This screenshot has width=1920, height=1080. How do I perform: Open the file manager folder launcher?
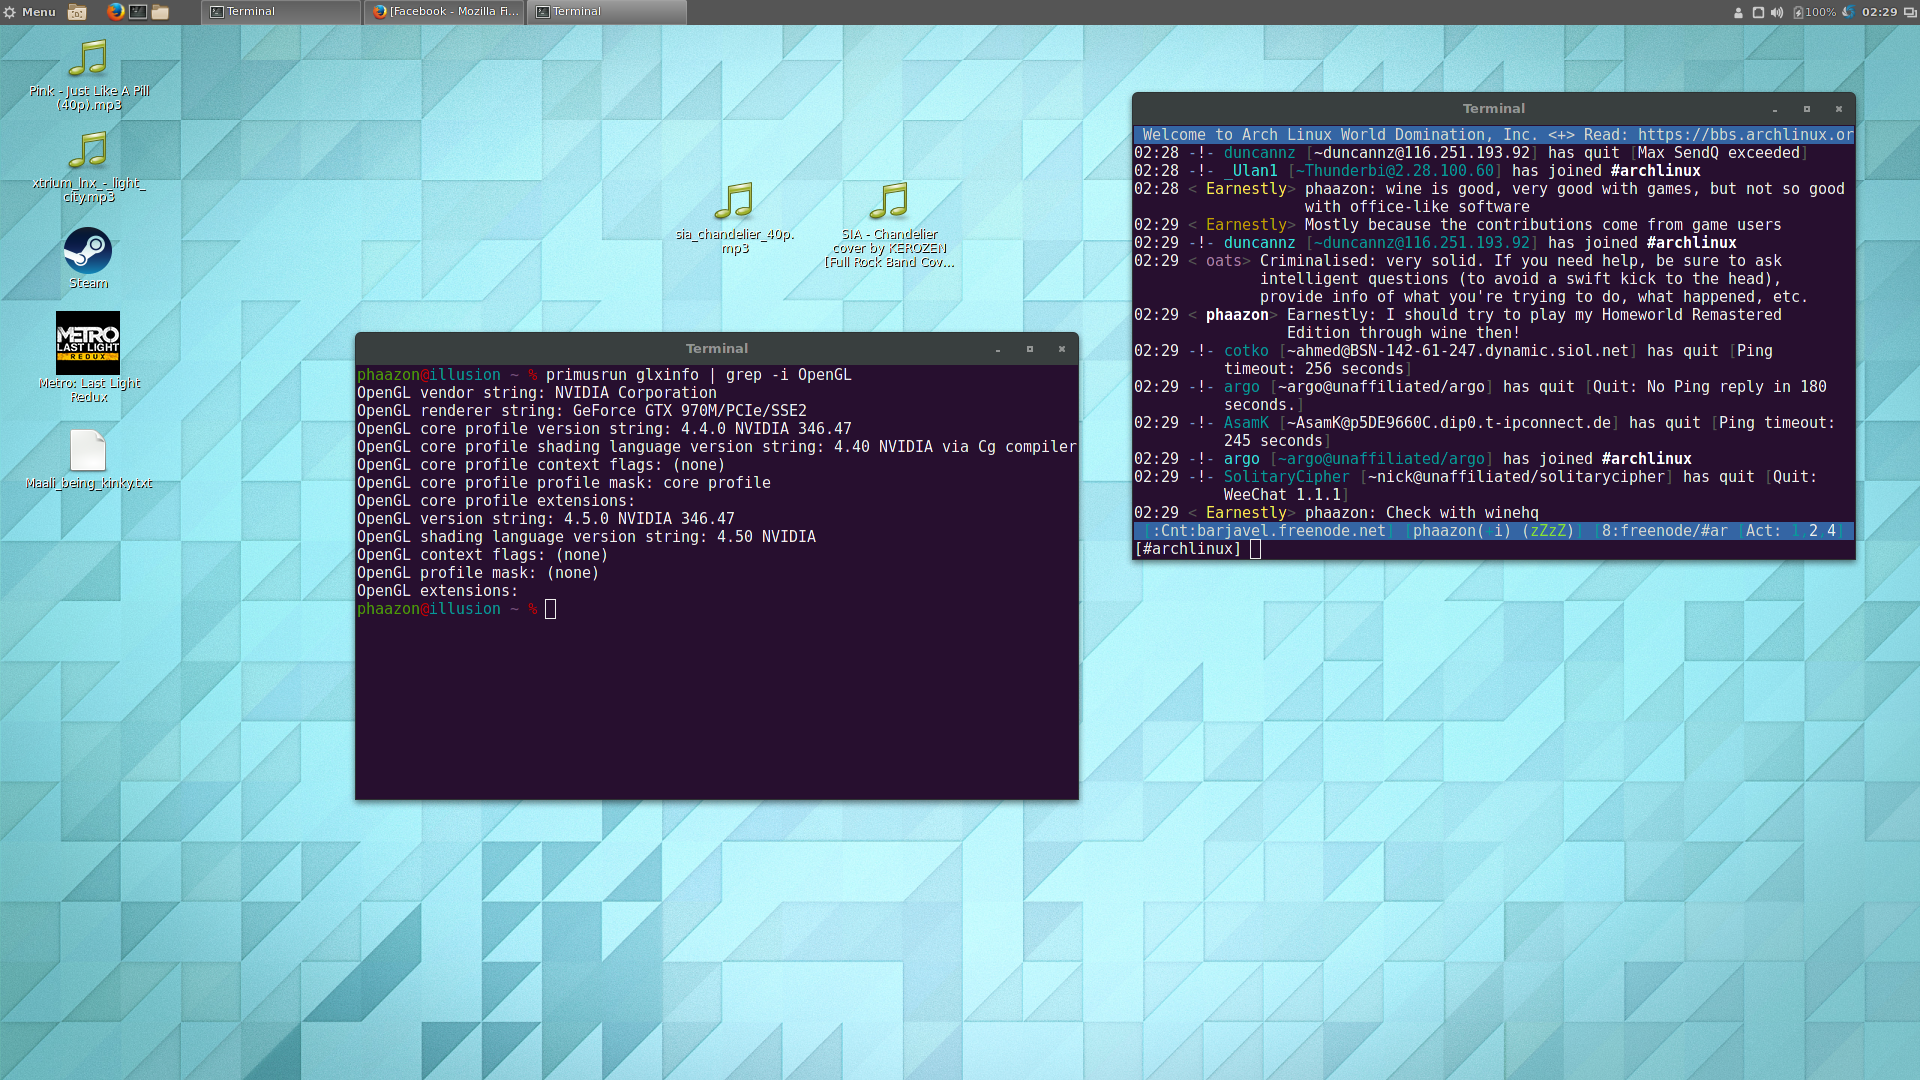tap(160, 12)
